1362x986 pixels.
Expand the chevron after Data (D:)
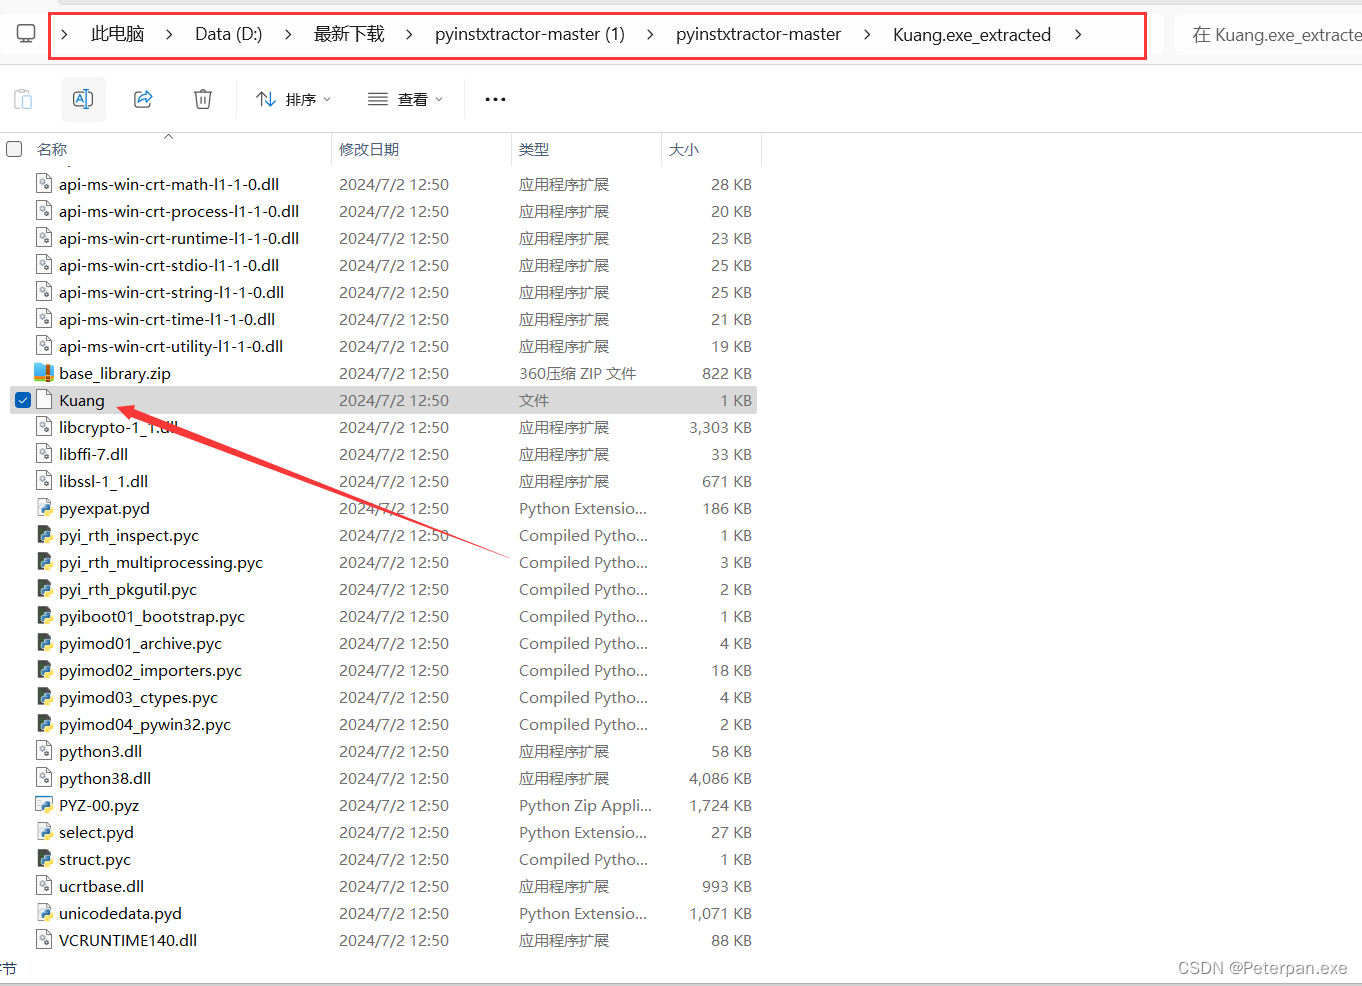(x=288, y=34)
